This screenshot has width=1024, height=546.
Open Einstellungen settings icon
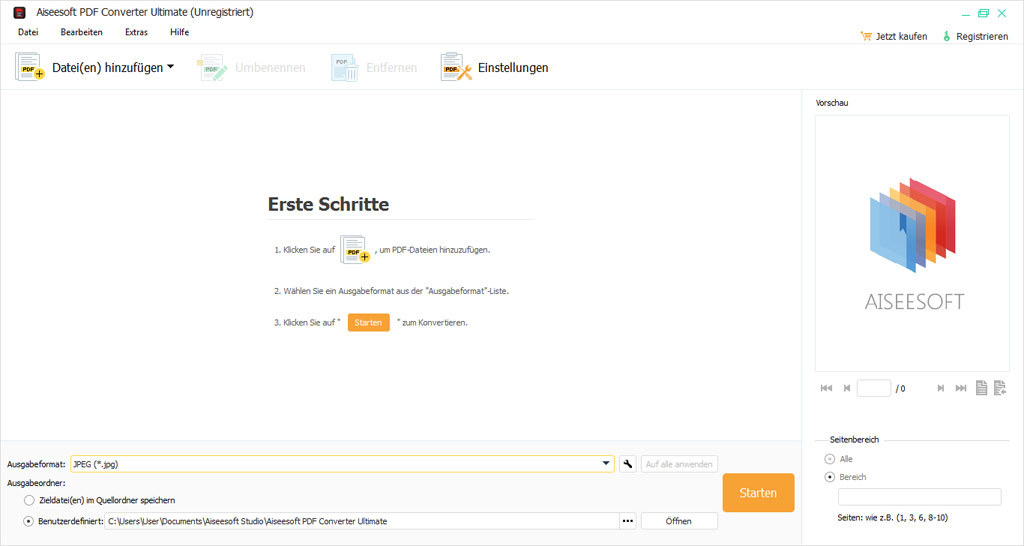click(x=456, y=67)
